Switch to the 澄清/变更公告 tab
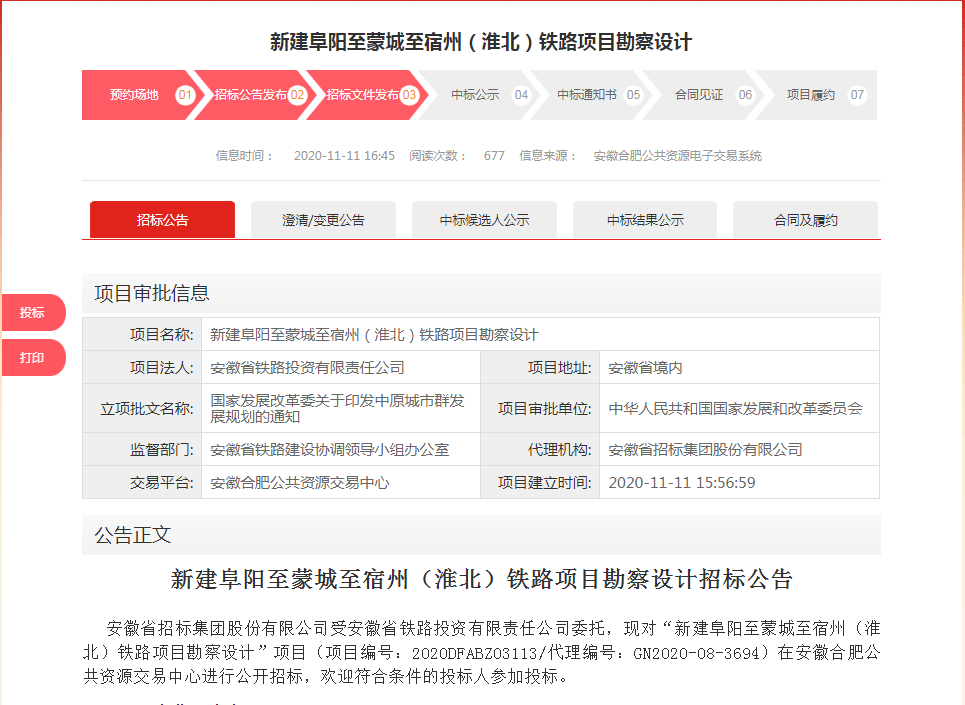965x705 pixels. pyautogui.click(x=323, y=220)
